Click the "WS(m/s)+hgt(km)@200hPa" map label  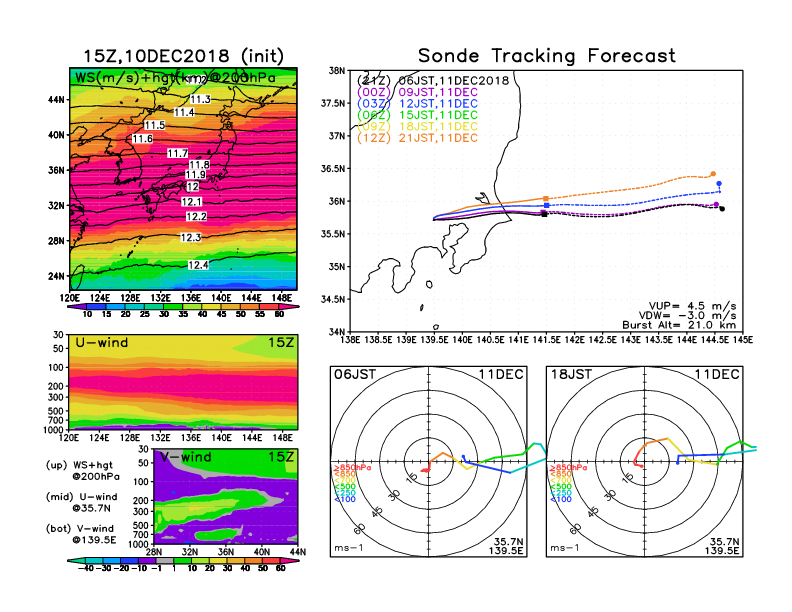pos(175,78)
